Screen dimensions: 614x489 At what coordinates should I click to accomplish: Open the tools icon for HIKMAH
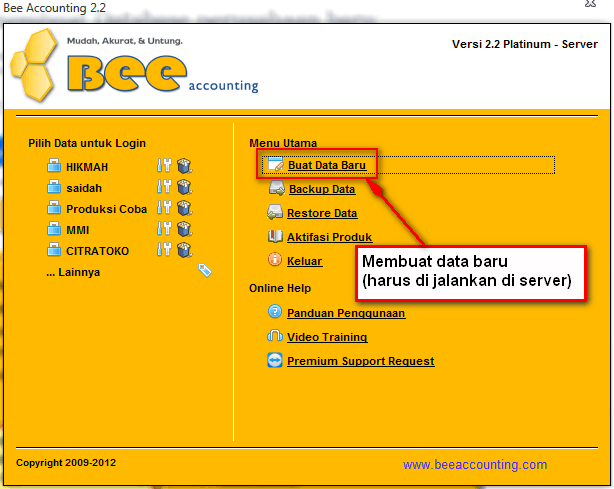coord(164,166)
